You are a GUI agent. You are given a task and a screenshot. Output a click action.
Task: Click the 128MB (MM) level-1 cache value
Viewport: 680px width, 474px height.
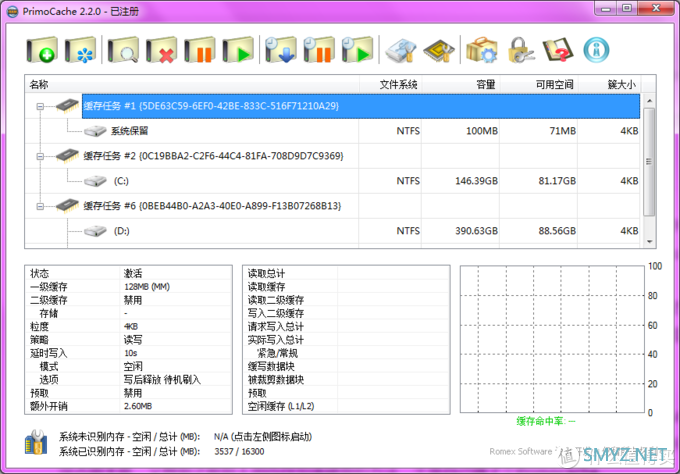(147, 287)
